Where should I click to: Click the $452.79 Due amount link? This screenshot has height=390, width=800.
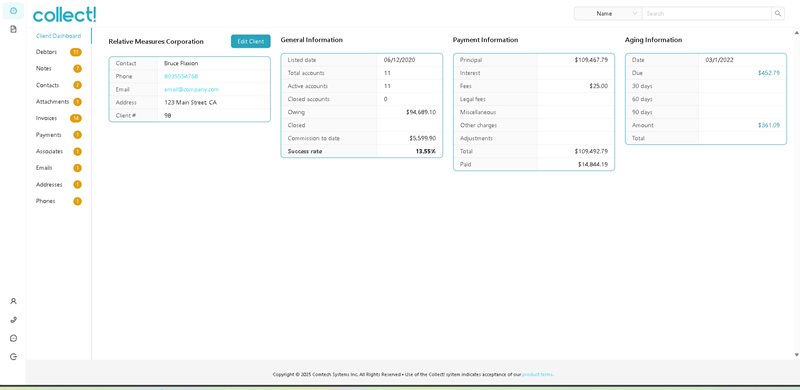click(x=769, y=73)
